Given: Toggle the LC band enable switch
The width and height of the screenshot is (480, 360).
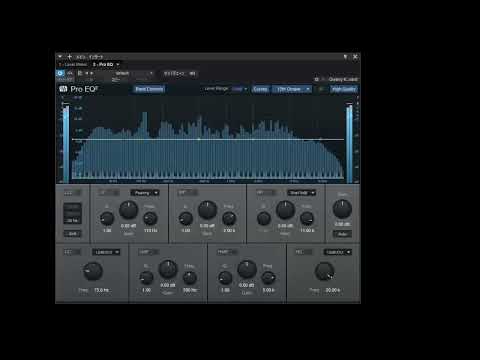Looking at the screenshot, I should [x=72, y=252].
